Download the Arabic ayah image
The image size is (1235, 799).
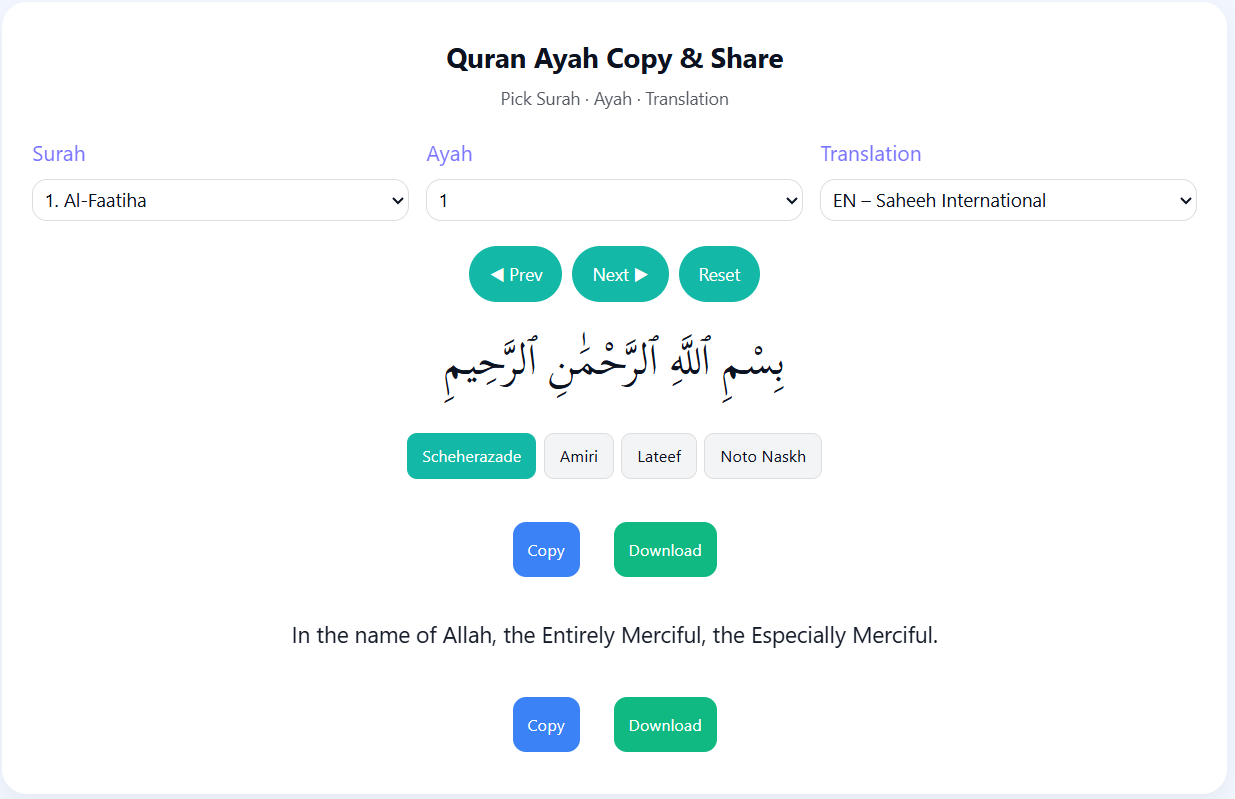pos(665,549)
